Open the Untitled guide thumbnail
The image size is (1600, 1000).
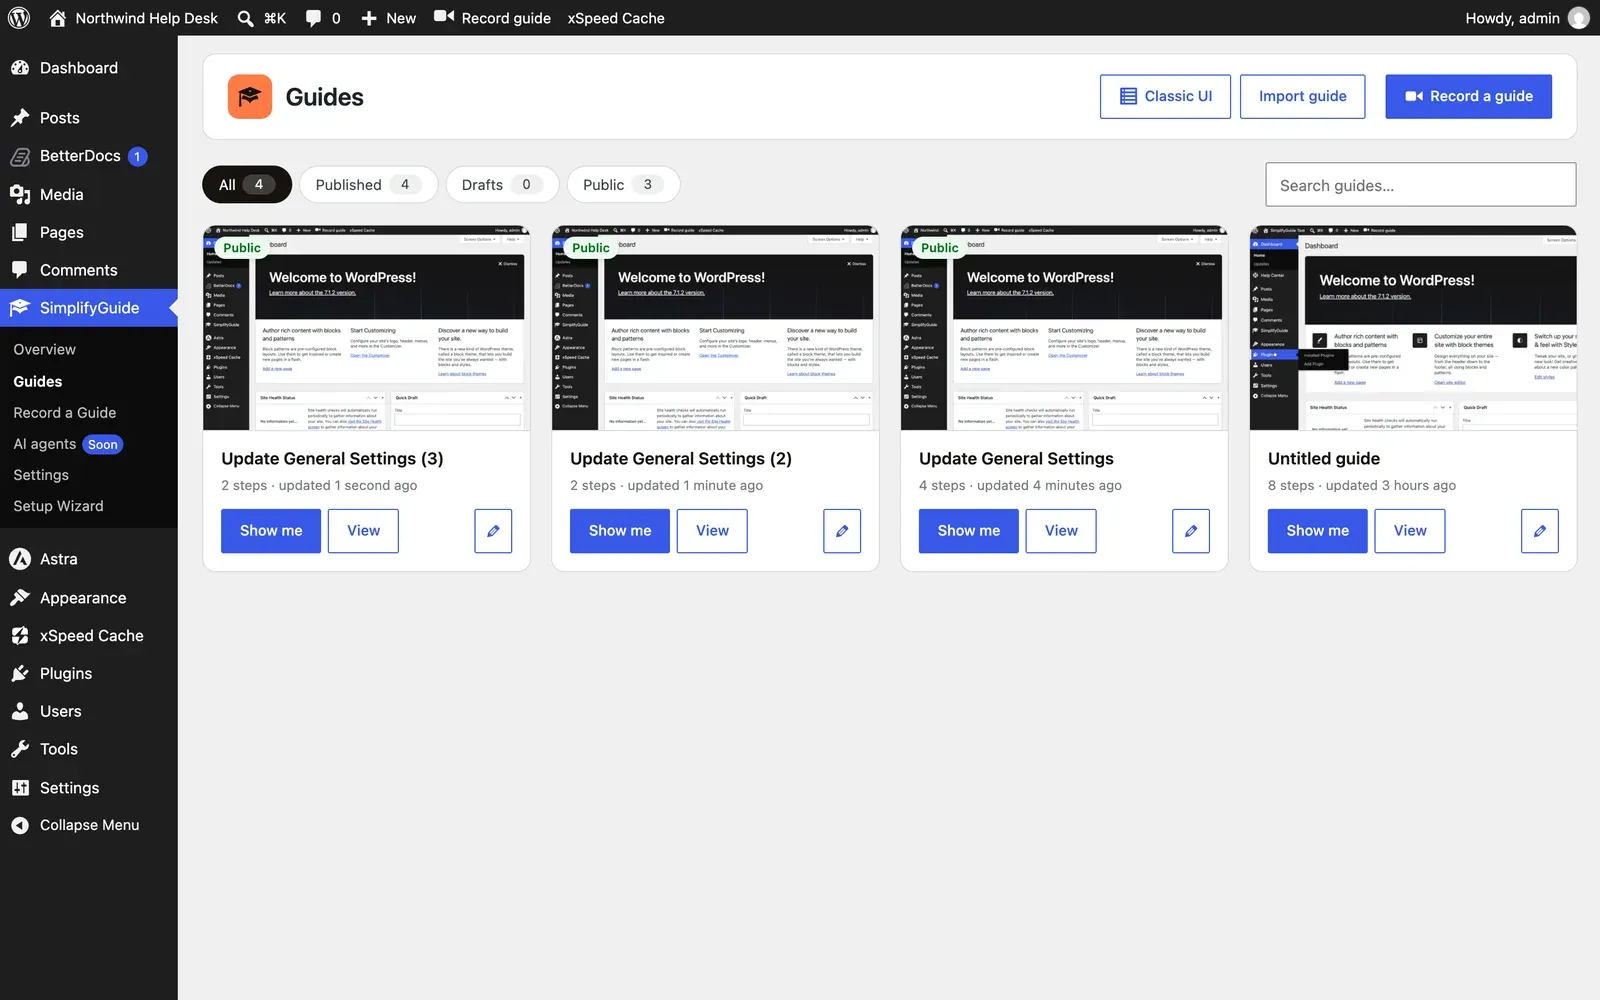pyautogui.click(x=1413, y=328)
